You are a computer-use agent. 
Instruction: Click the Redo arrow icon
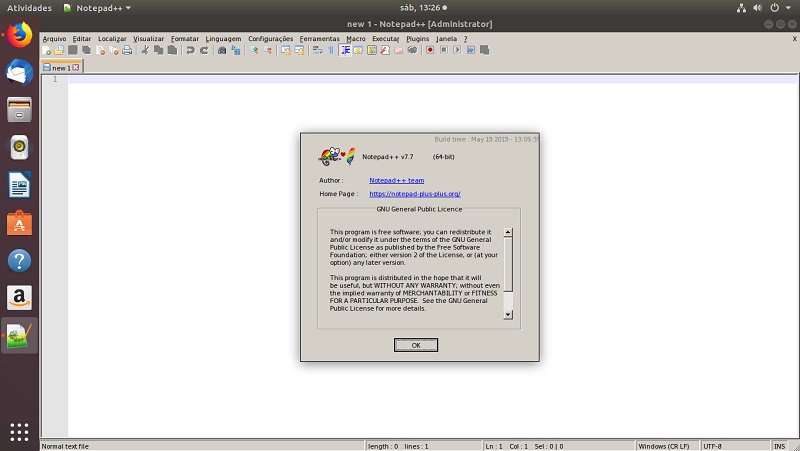coord(204,50)
